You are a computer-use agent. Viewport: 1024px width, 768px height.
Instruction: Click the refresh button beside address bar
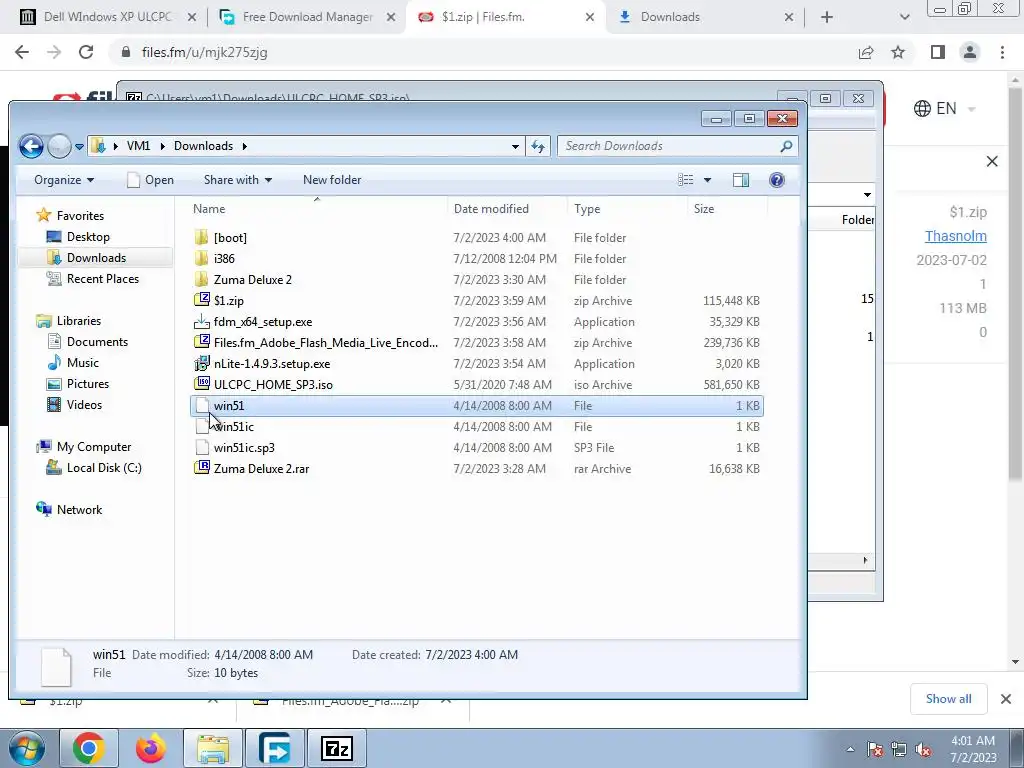pyautogui.click(x=538, y=146)
